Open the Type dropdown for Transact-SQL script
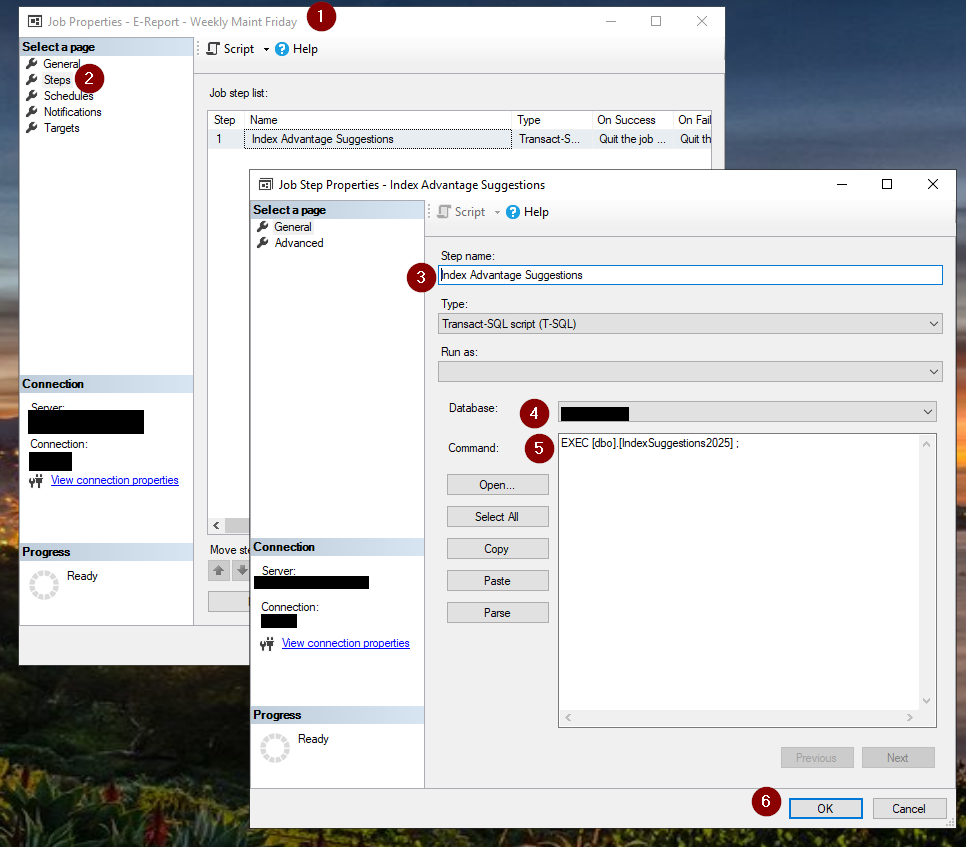This screenshot has width=966, height=847. 933,324
